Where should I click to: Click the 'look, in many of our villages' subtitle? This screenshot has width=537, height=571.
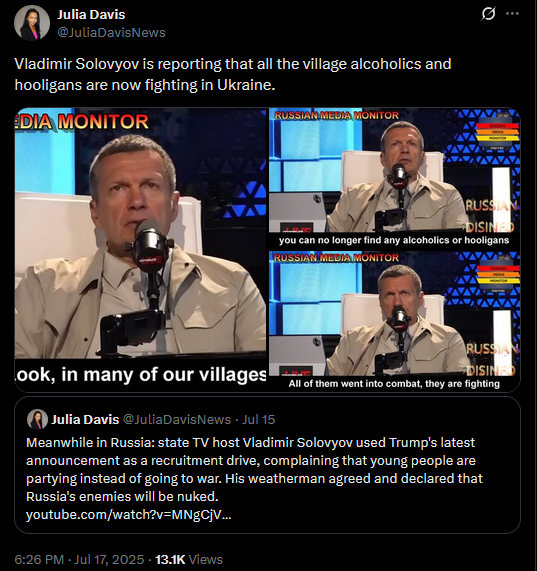pyautogui.click(x=141, y=374)
